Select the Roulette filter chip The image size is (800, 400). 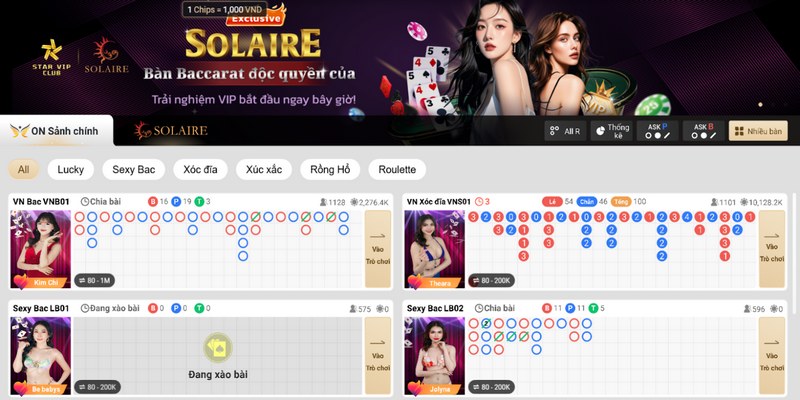pos(397,169)
